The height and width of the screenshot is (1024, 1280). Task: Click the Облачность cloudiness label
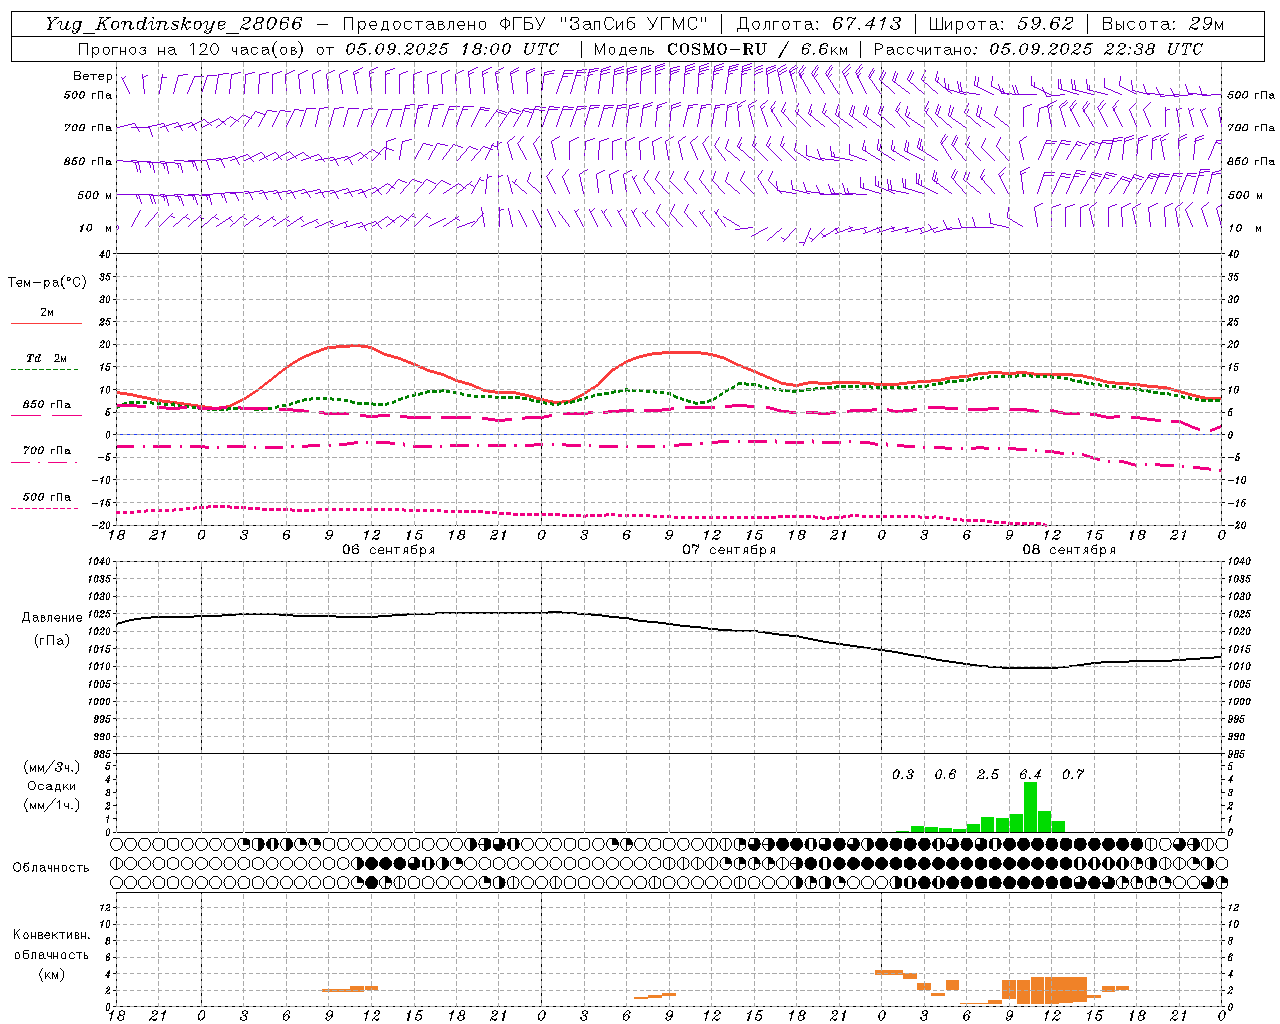pyautogui.click(x=51, y=867)
